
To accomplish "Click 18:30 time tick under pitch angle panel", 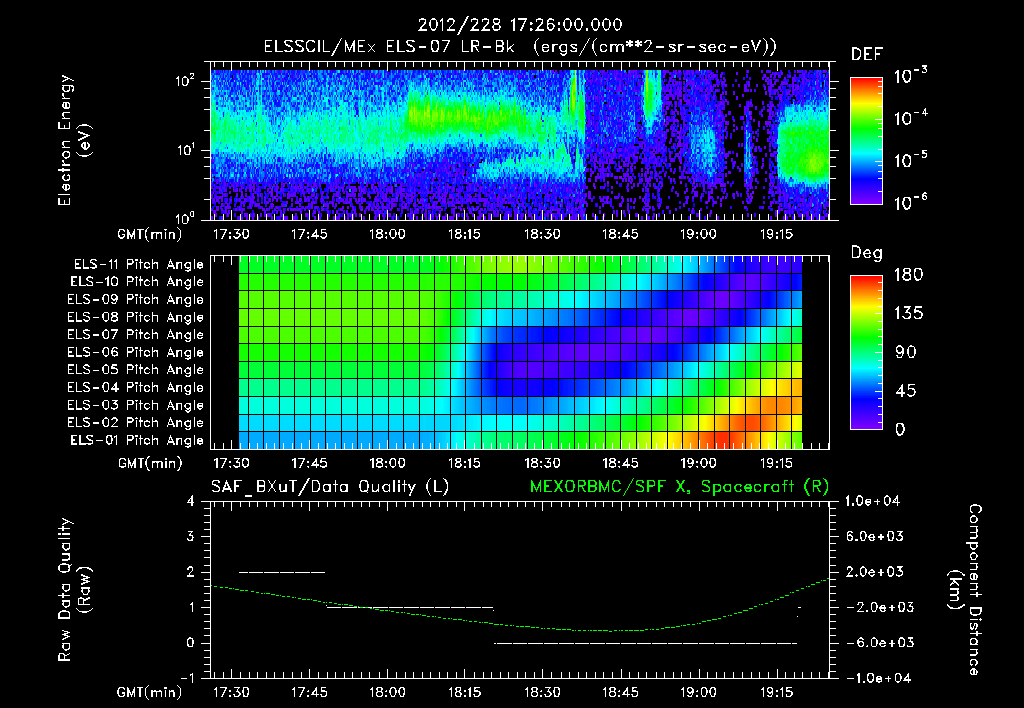I will [542, 463].
